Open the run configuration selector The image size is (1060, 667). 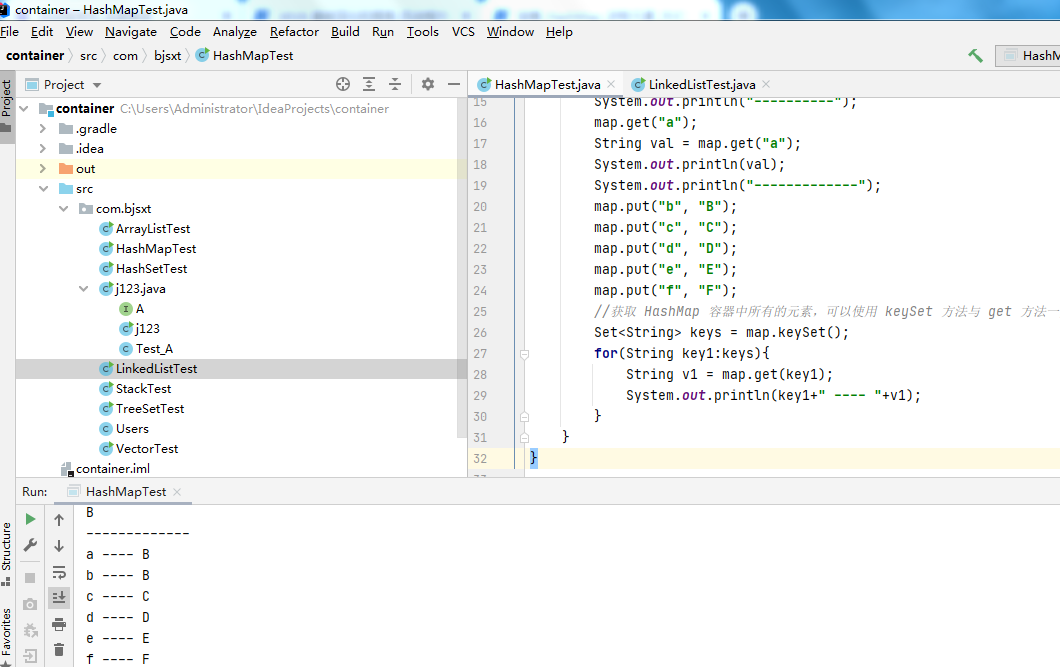pyautogui.click(x=1028, y=55)
